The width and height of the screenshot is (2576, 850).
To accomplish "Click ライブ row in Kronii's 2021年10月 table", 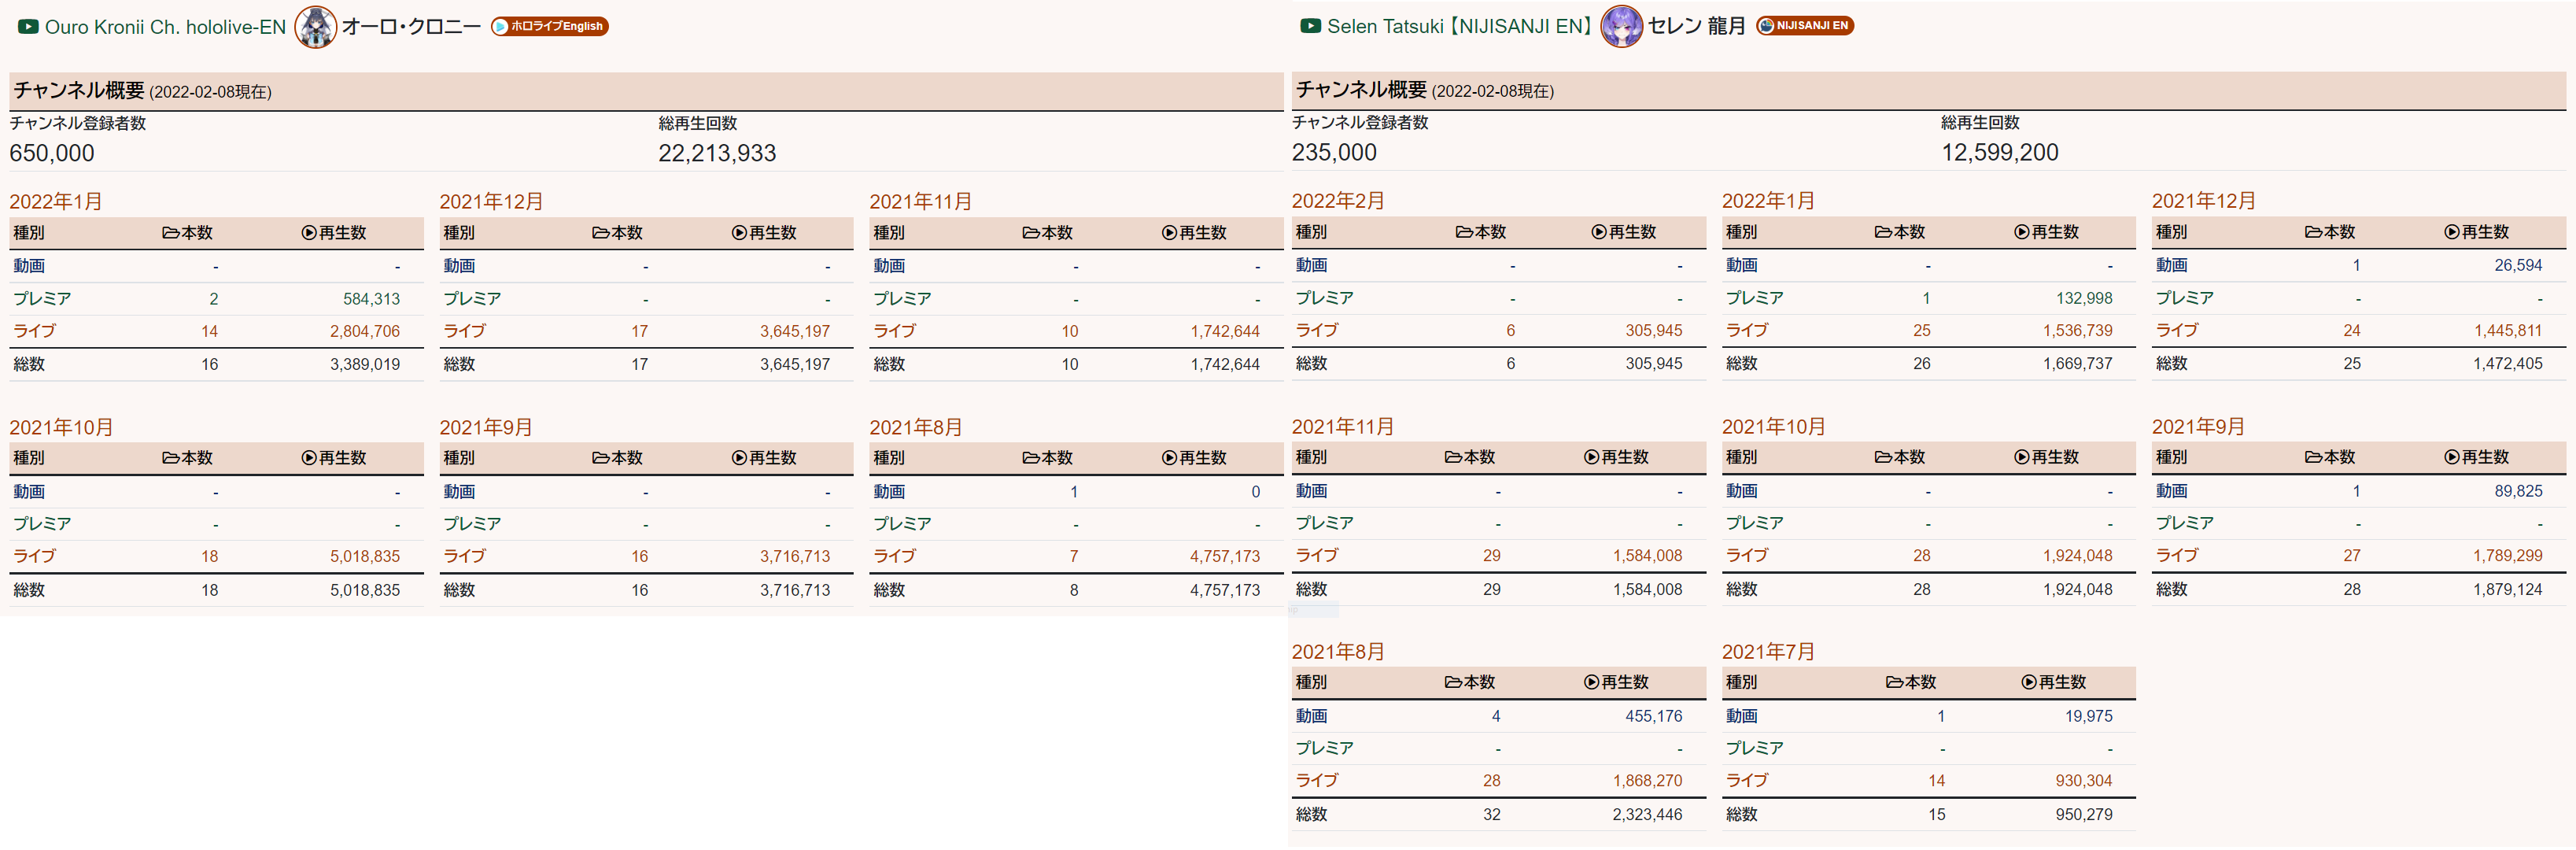I will 35,556.
